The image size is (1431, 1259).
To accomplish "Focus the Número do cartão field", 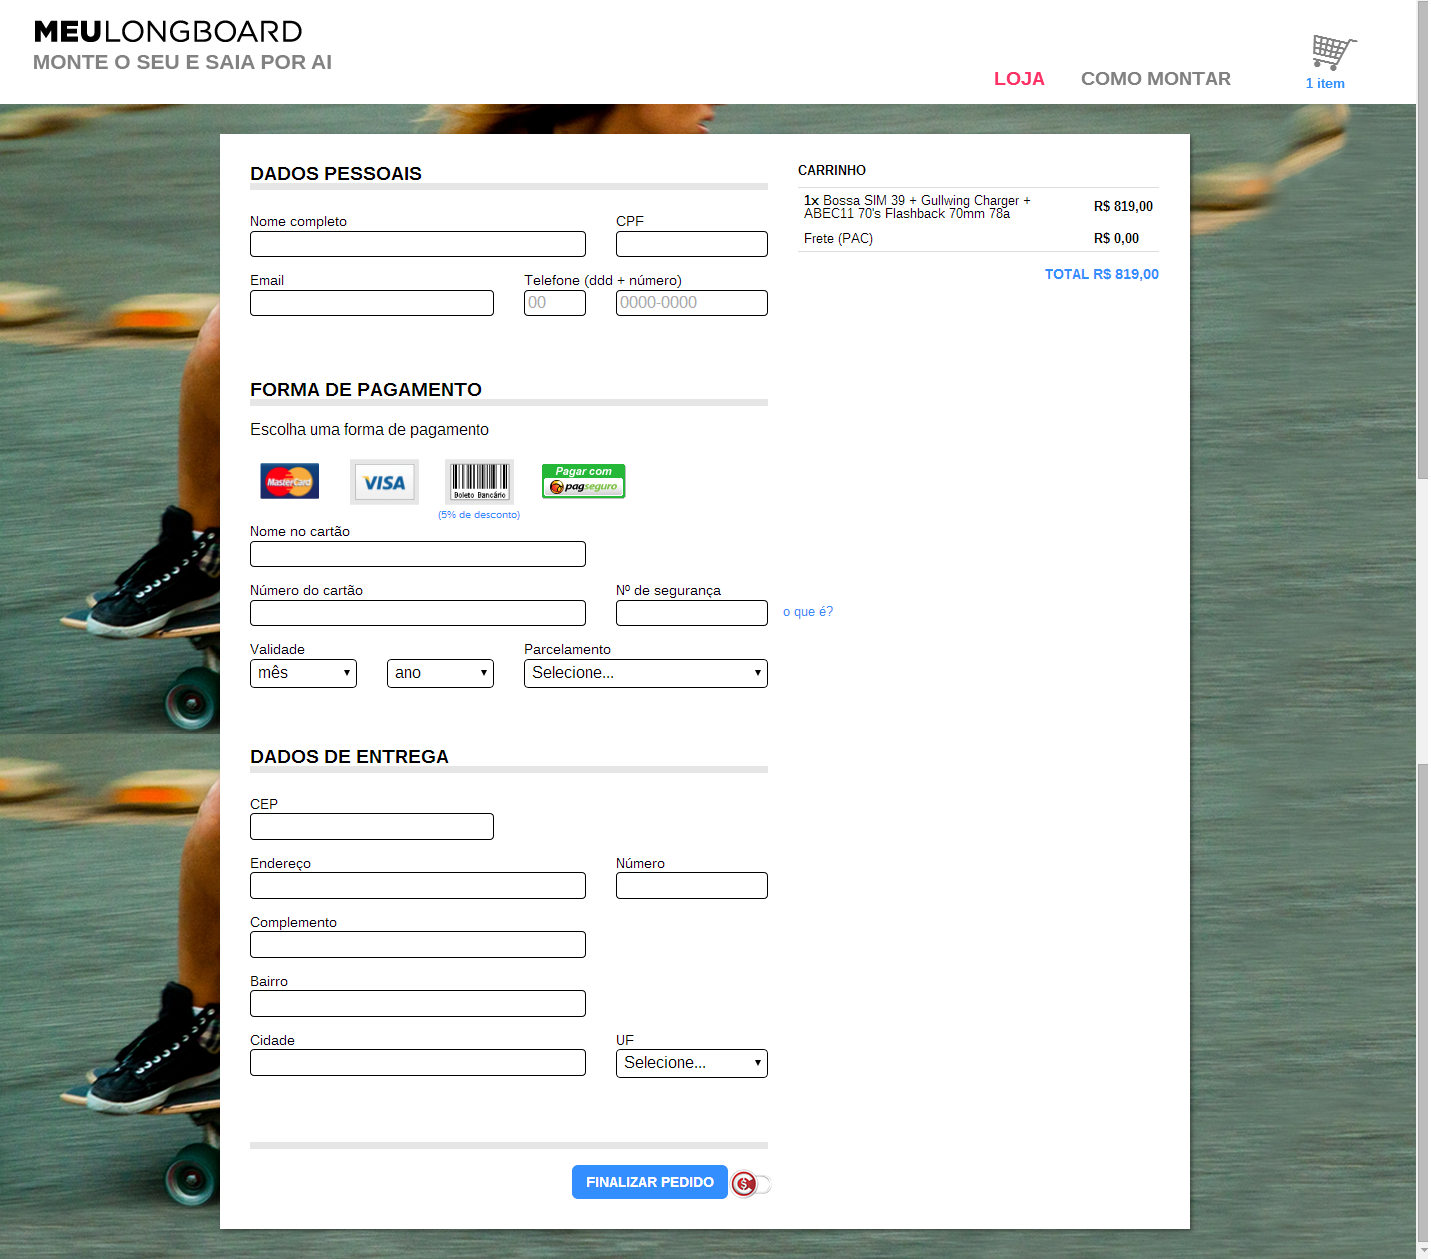I will click(417, 613).
